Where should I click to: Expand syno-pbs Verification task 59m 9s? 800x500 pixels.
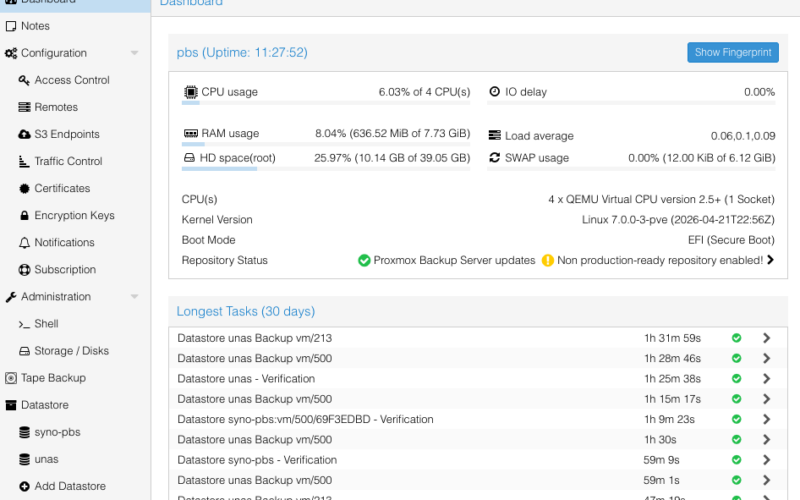tap(766, 460)
